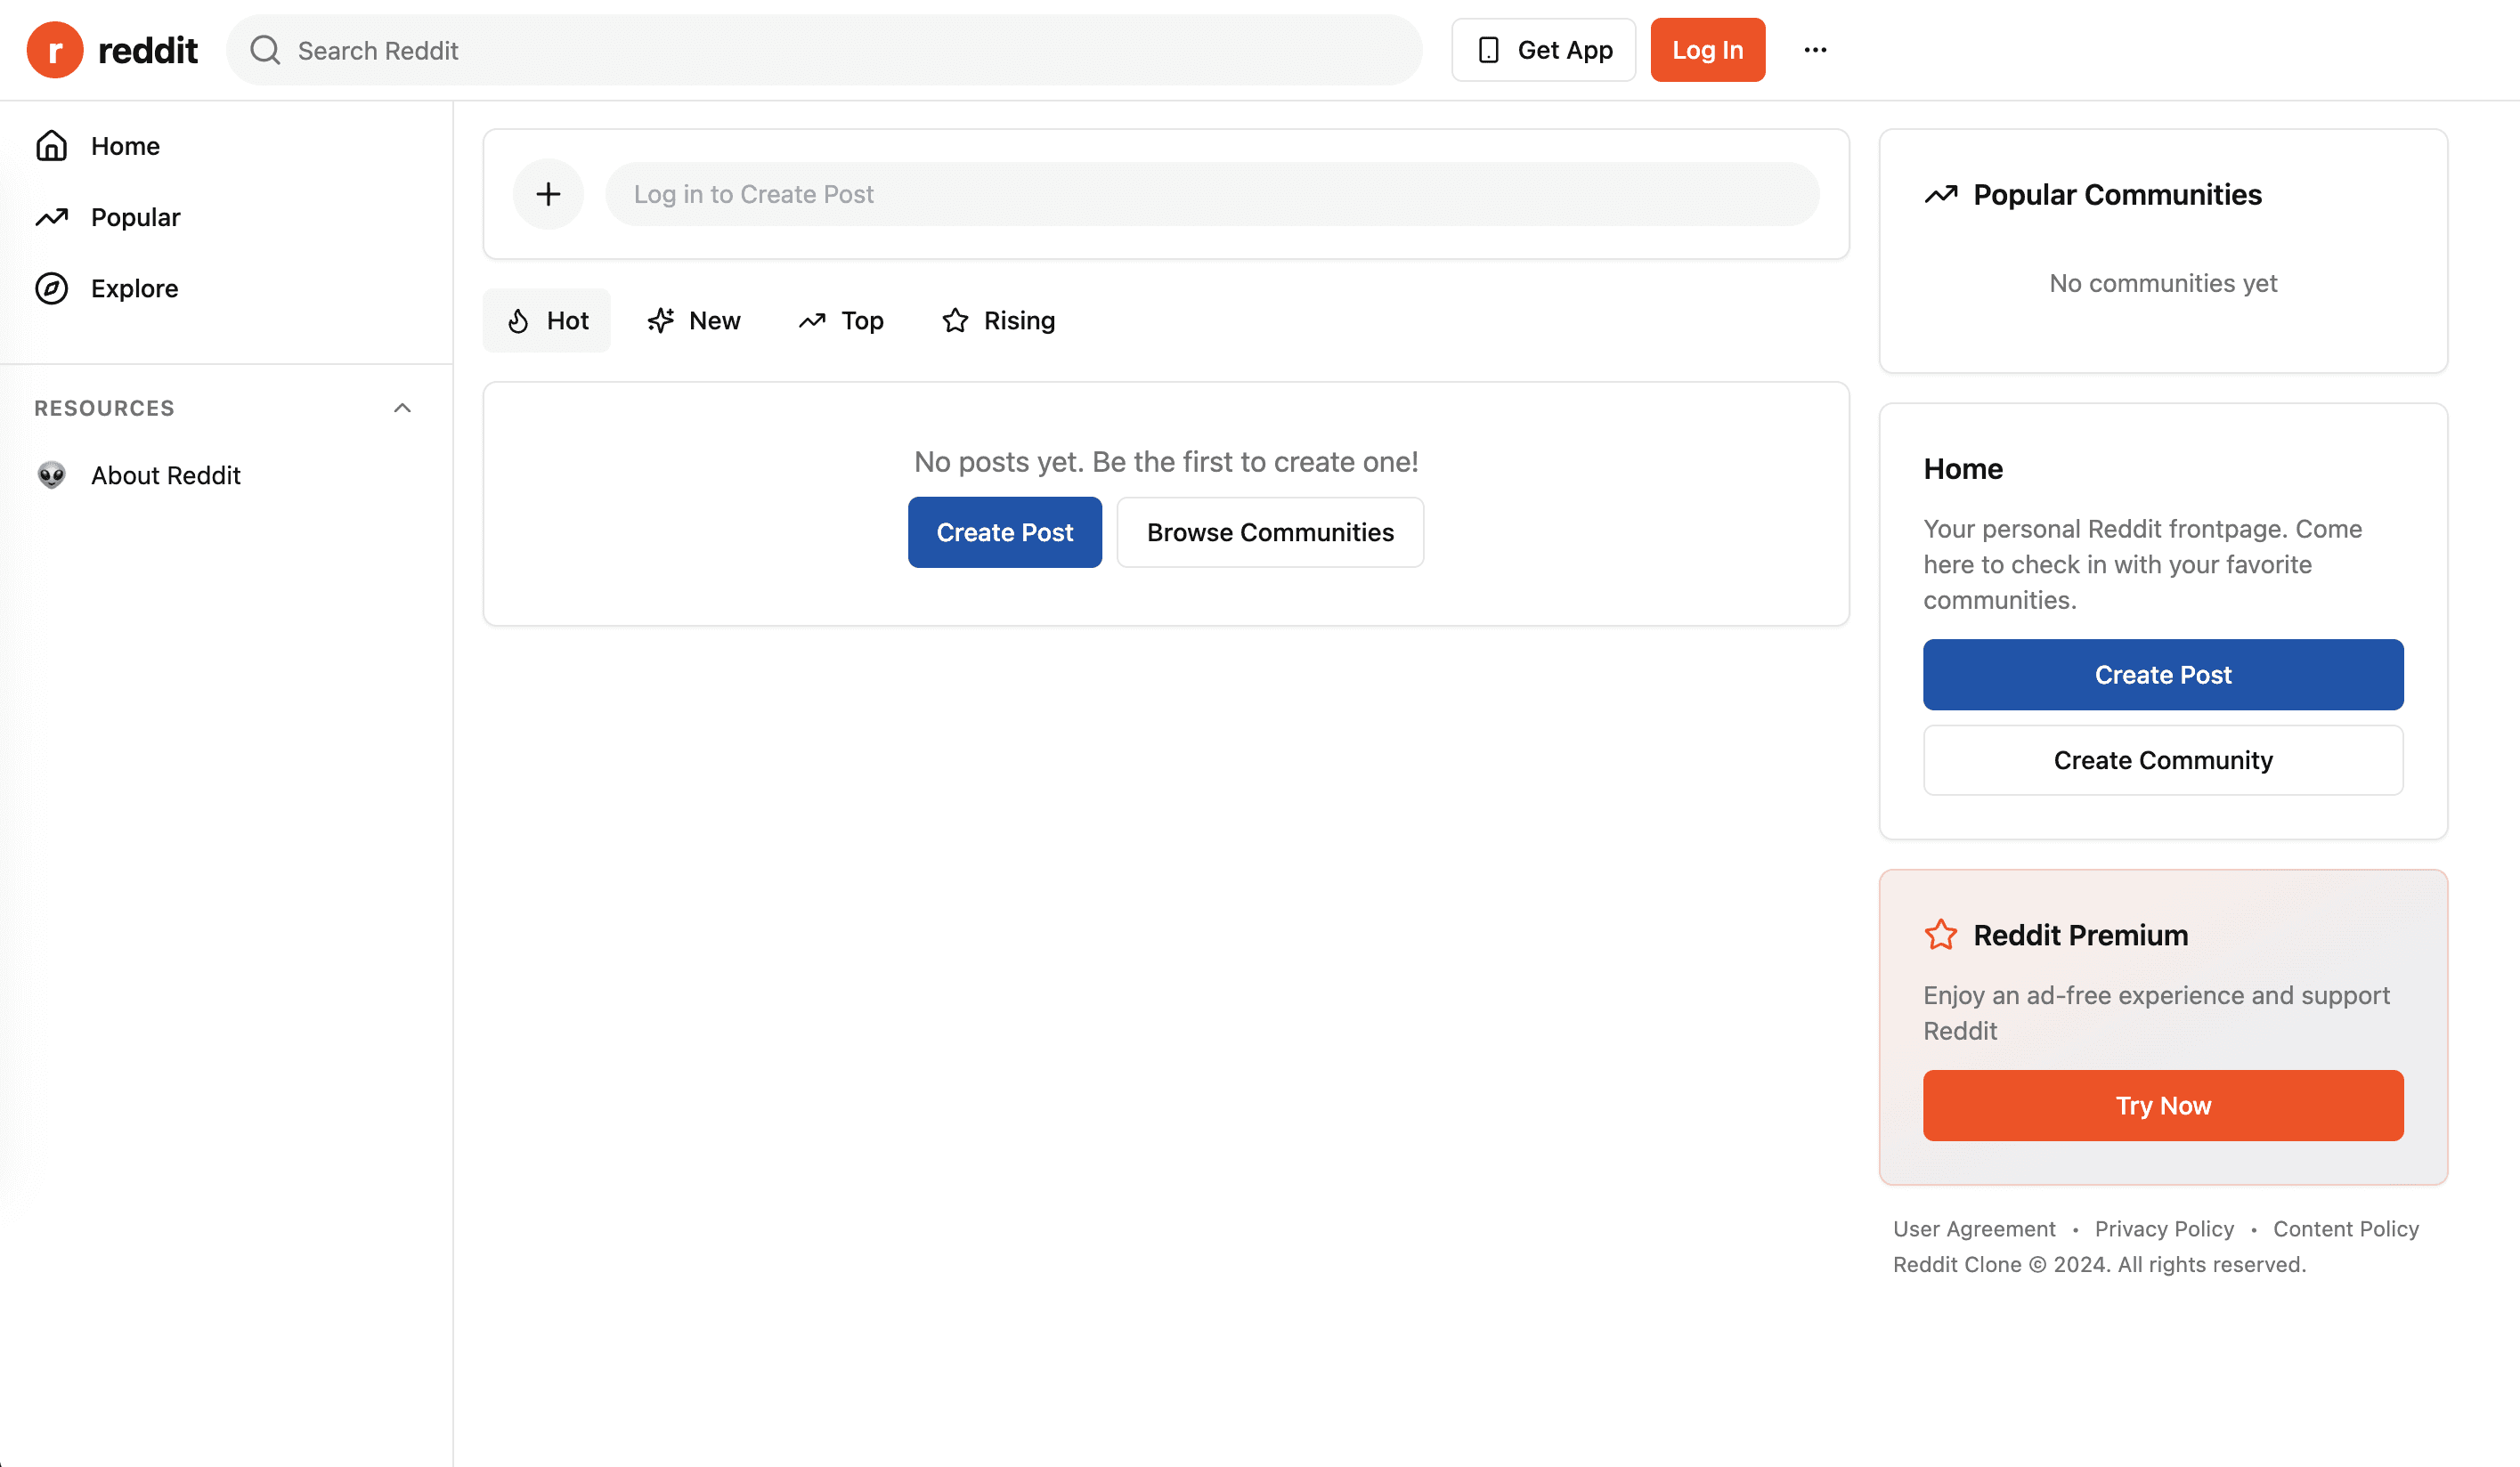Click the Explore compass icon

pyautogui.click(x=52, y=289)
